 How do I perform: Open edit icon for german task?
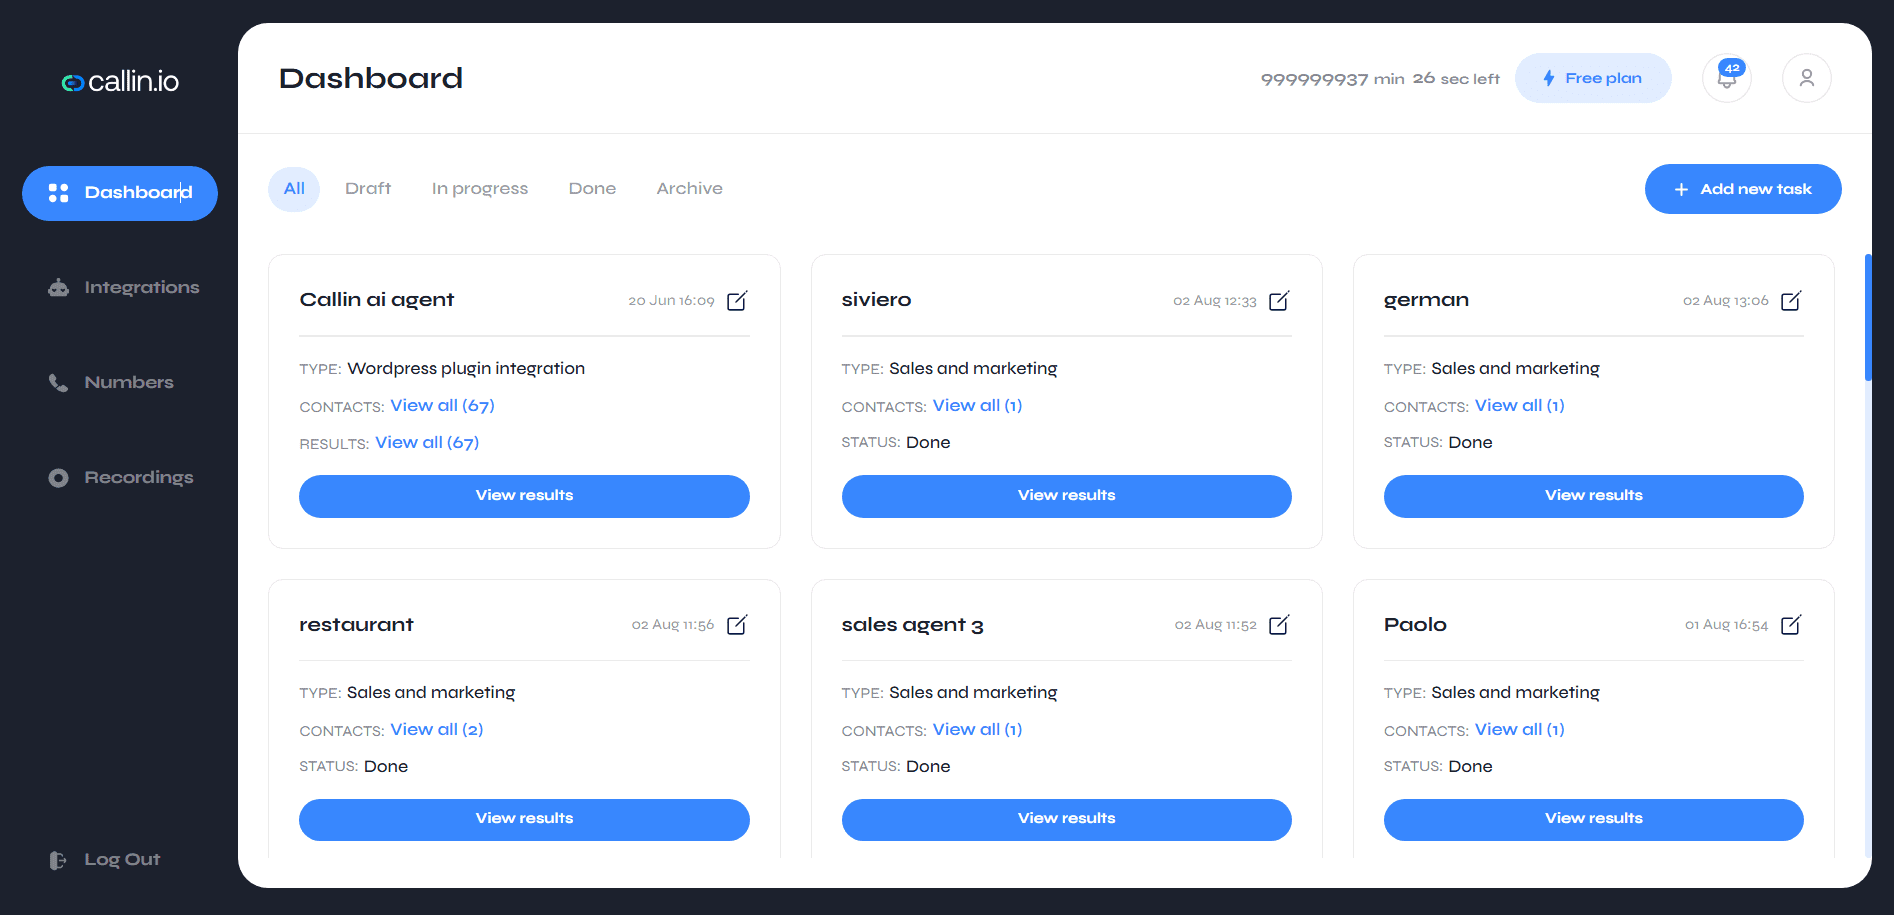(x=1791, y=301)
